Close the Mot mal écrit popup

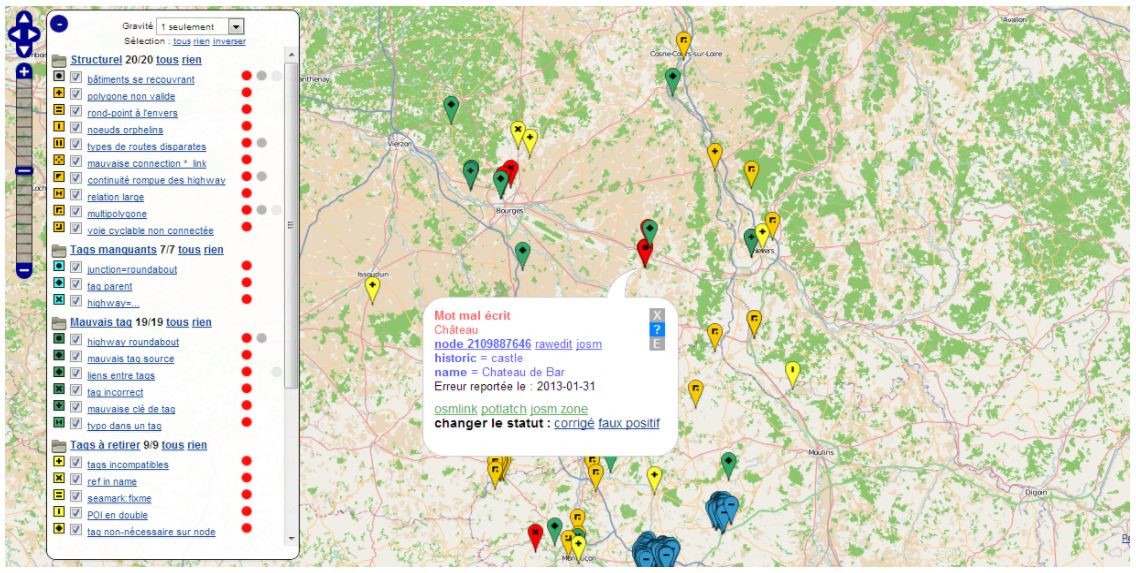(x=657, y=315)
